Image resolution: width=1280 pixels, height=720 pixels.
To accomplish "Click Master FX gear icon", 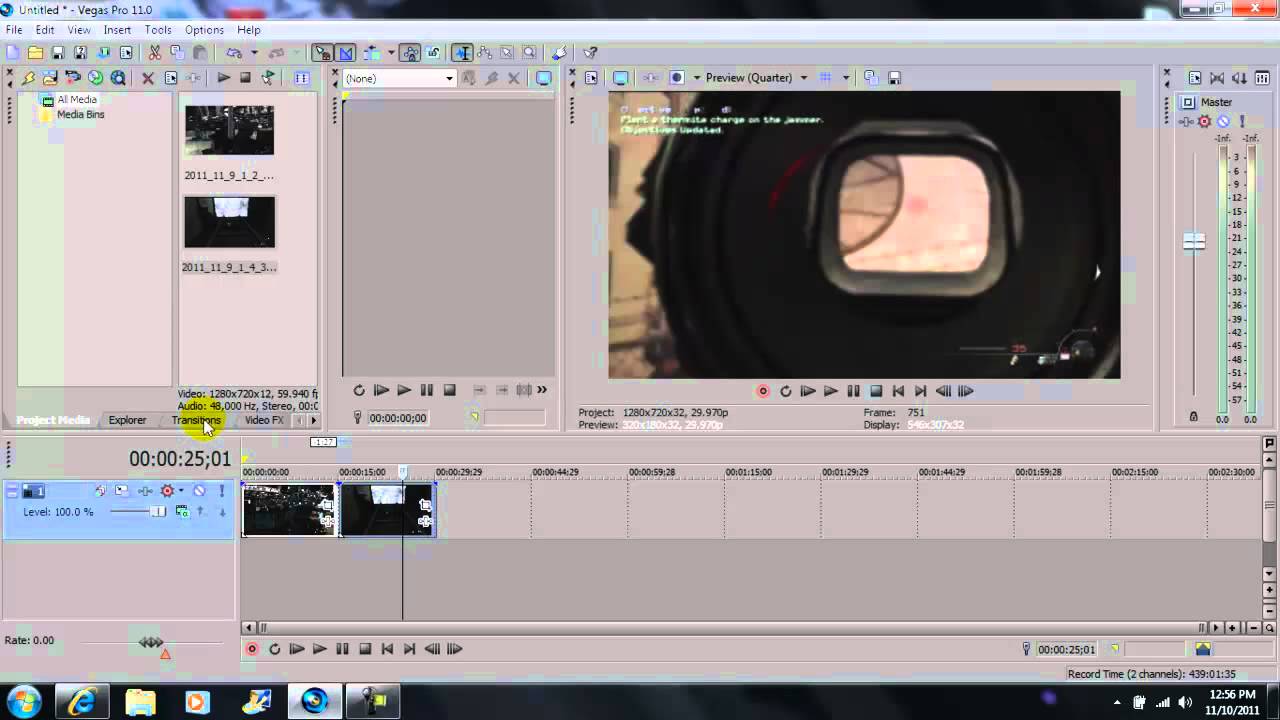I will click(x=1204, y=121).
